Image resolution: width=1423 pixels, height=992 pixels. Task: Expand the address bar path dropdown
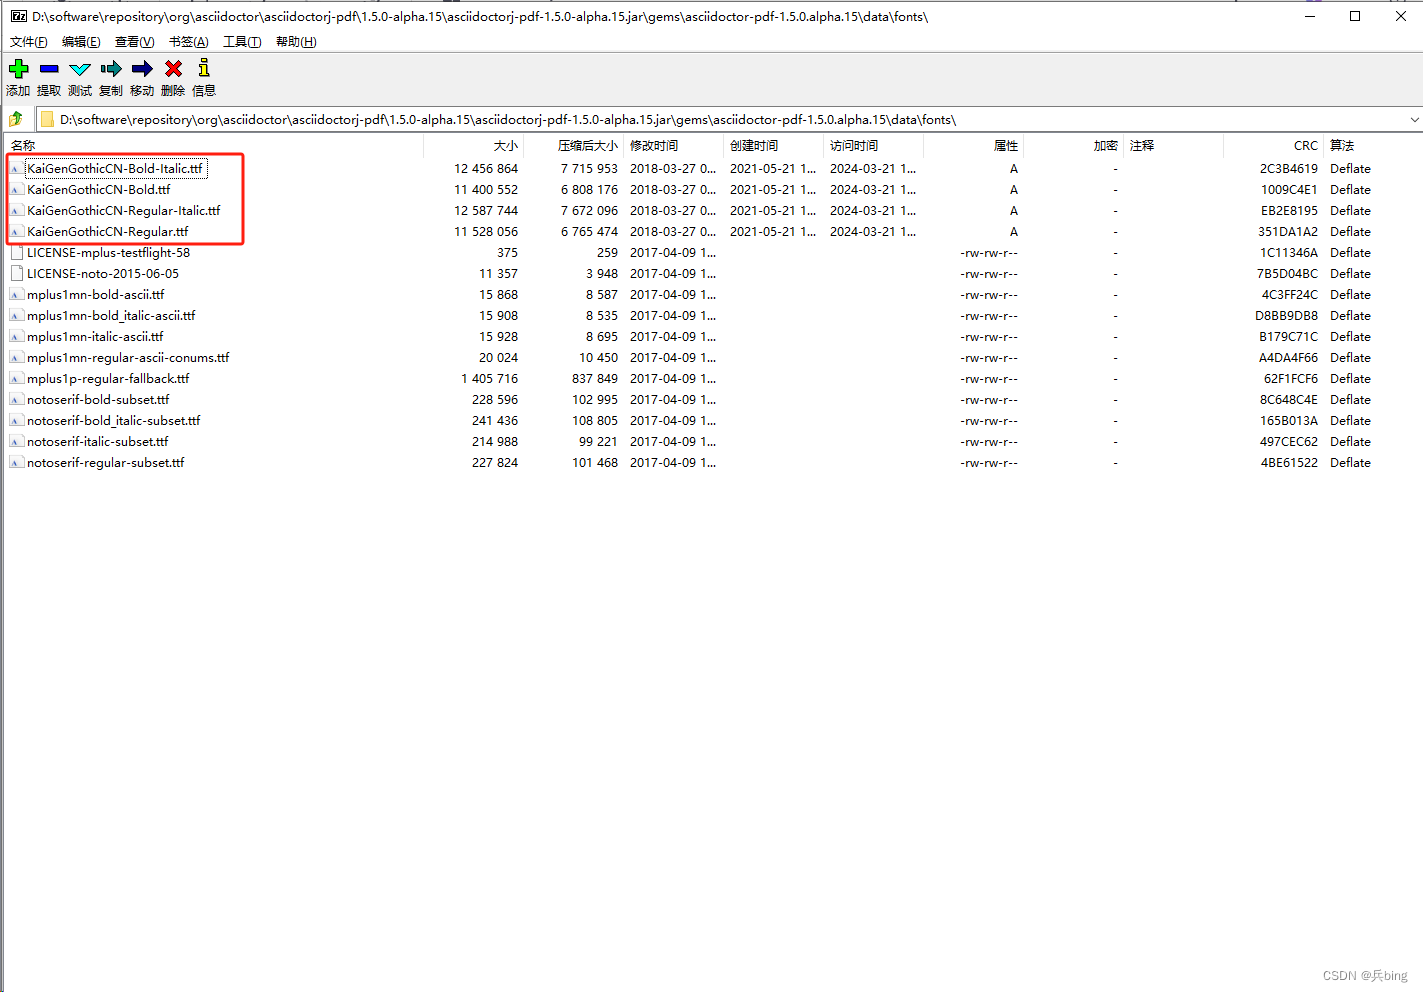click(1414, 120)
